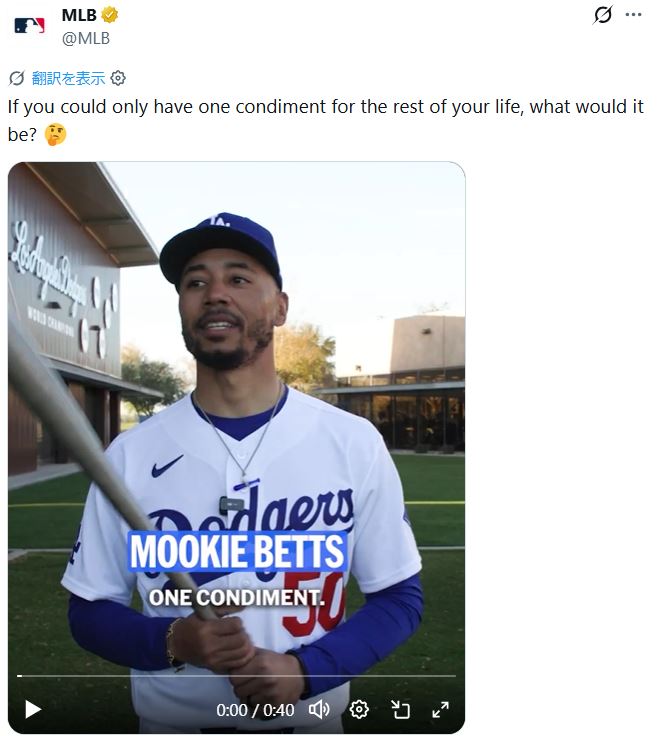659x736 pixels.
Task: Click the @MLB handle link
Action: tap(87, 38)
